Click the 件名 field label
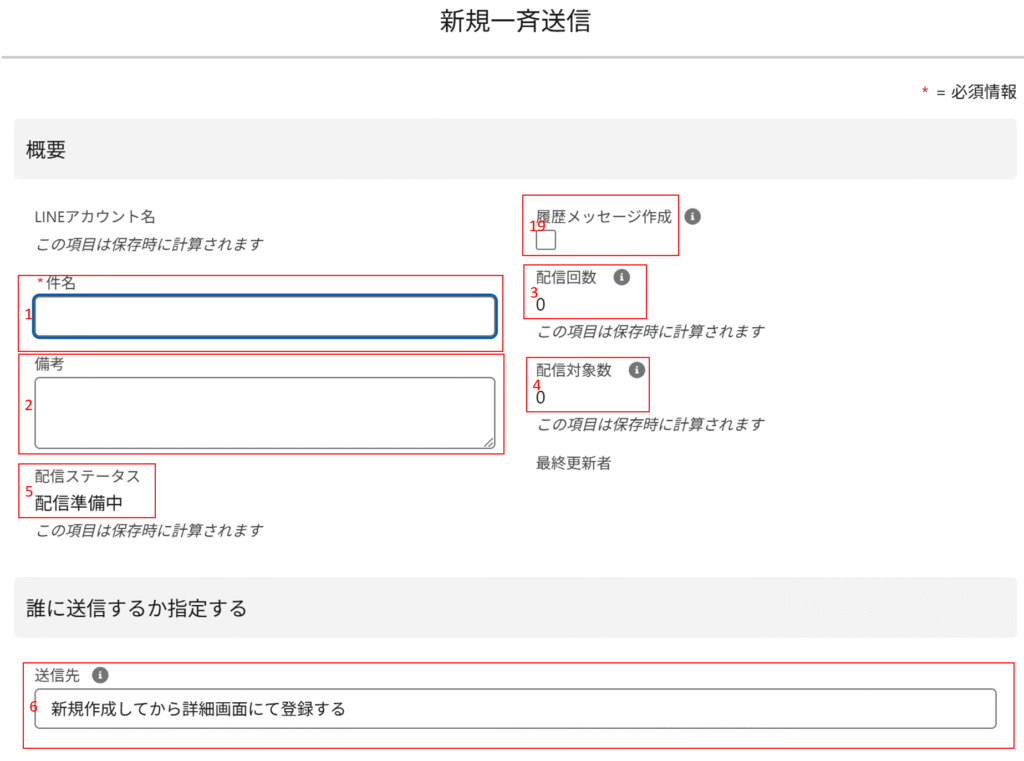This screenshot has height=761, width=1024. pos(61,283)
